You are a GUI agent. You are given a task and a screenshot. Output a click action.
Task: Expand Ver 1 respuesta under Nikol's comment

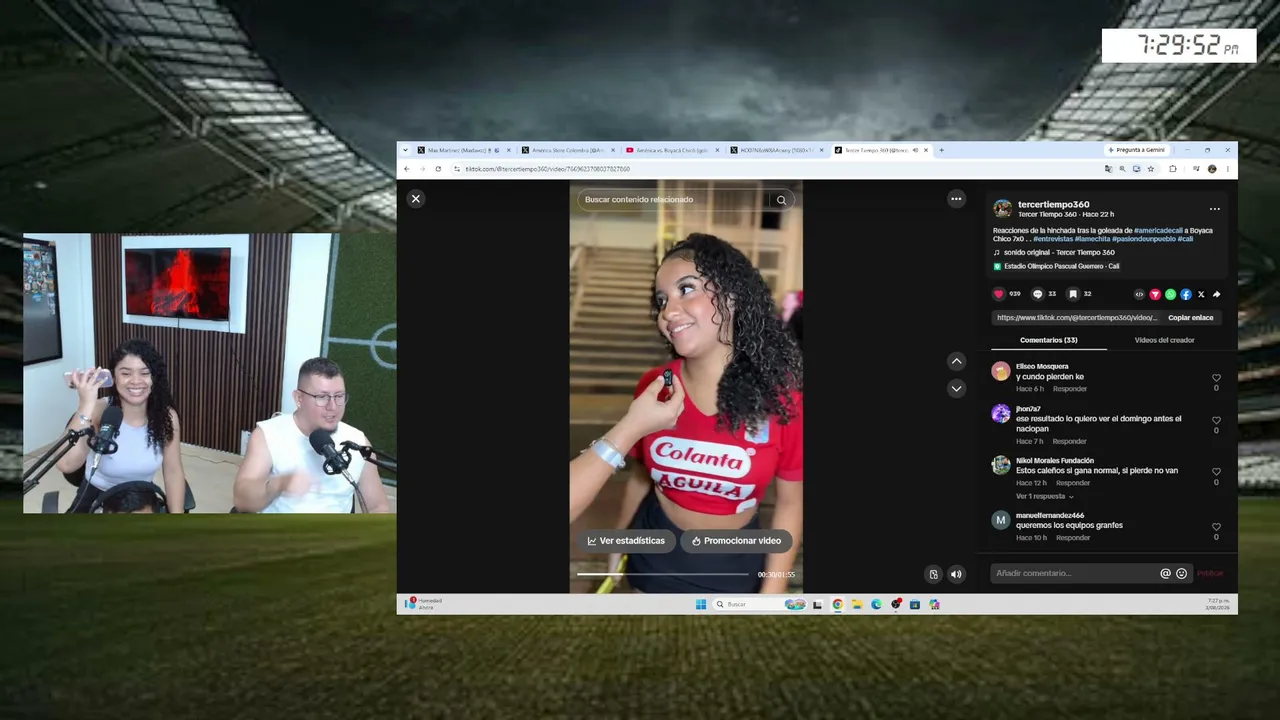tap(1044, 496)
